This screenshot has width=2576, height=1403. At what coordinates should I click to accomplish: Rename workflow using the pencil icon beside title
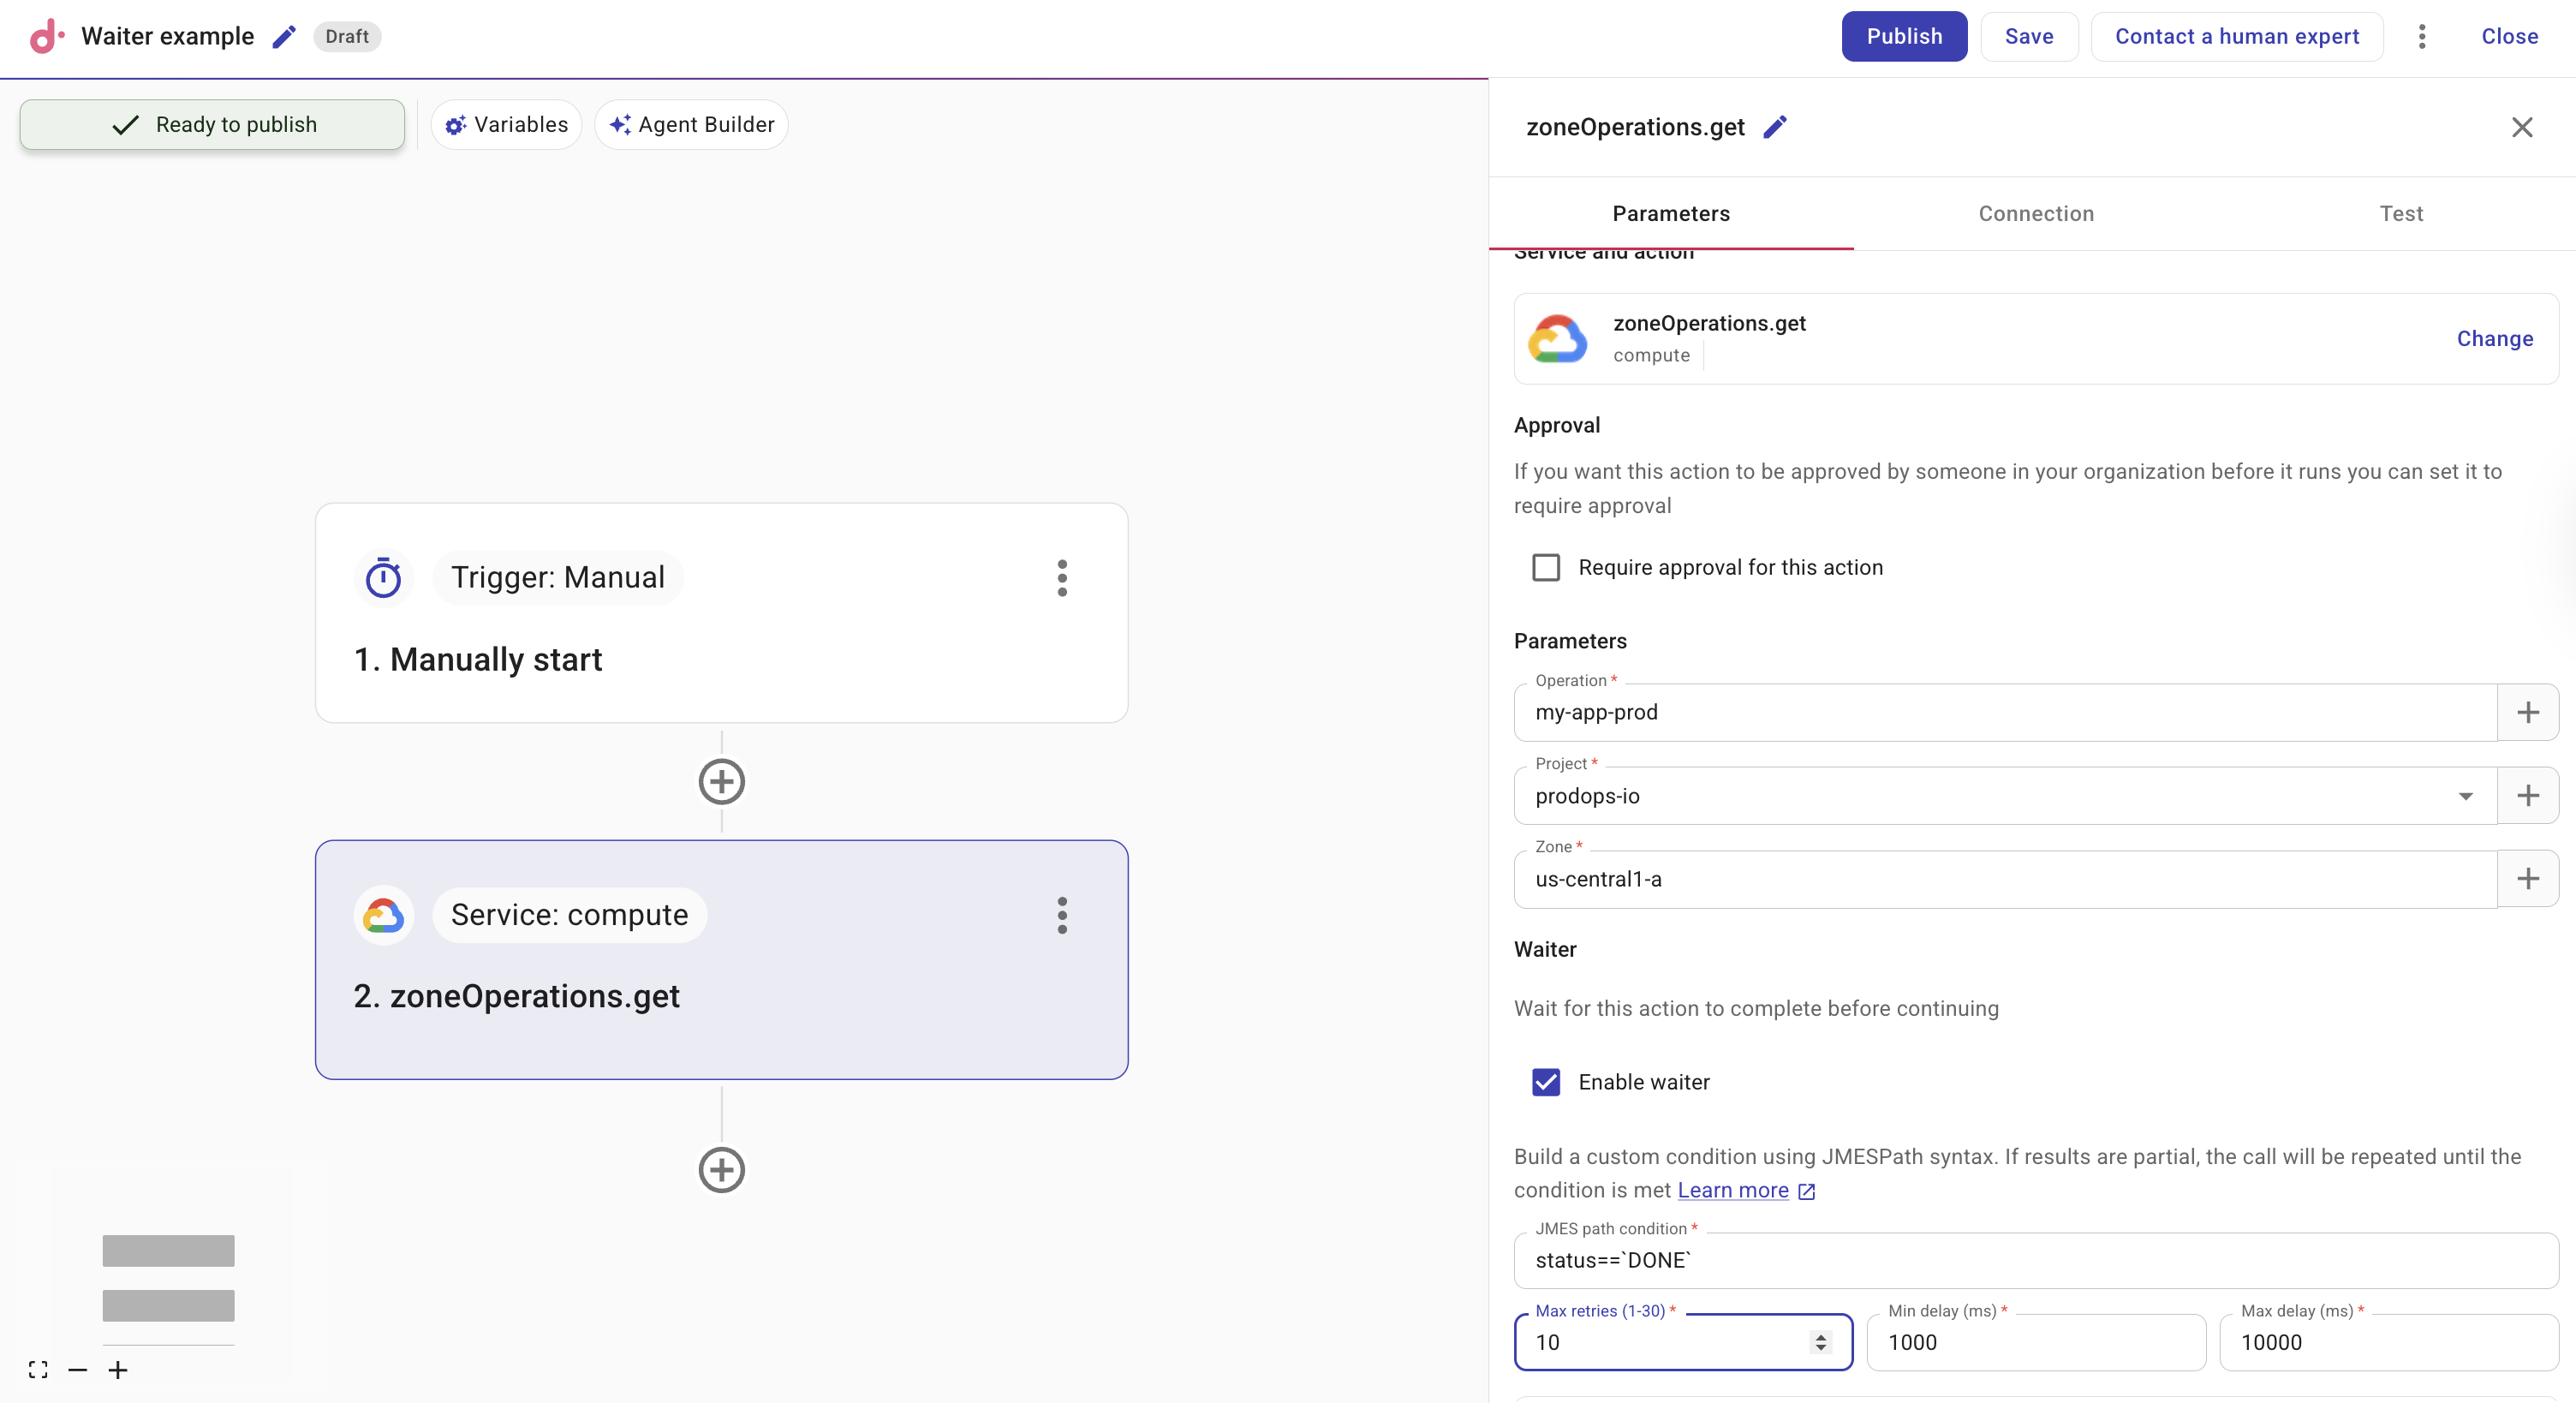pyautogui.click(x=283, y=36)
